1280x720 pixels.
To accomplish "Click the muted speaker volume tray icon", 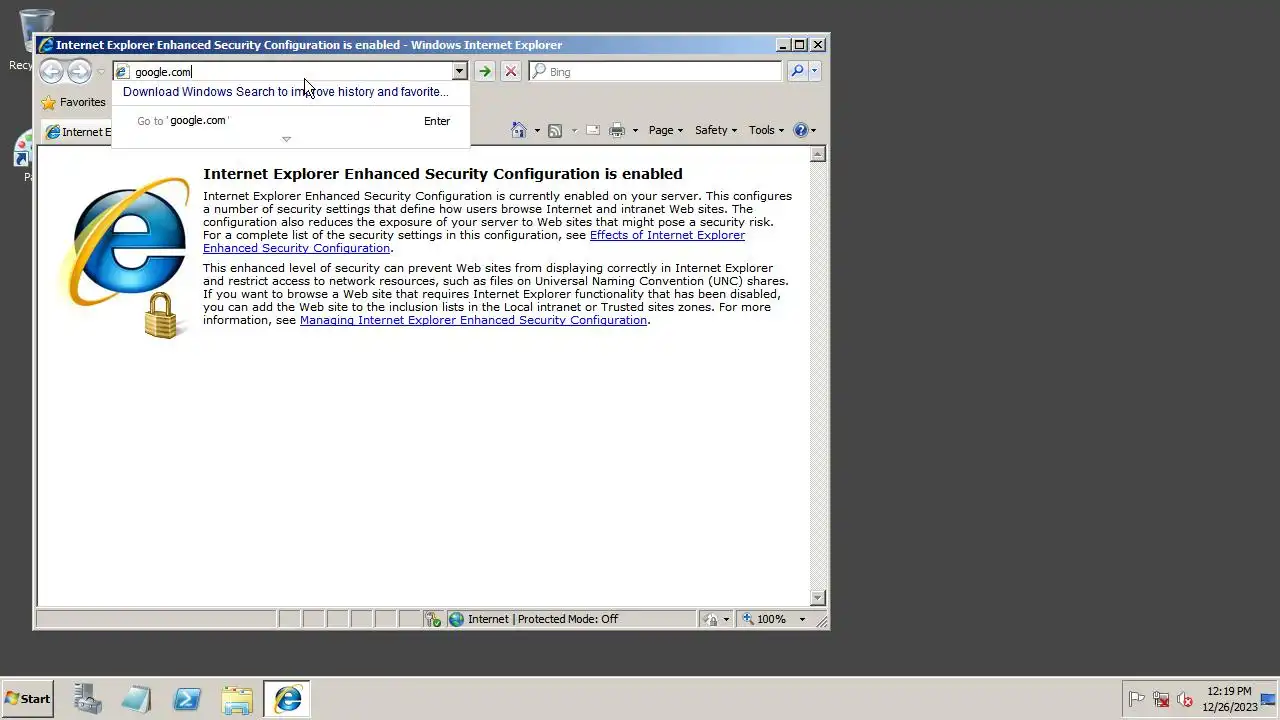I will (1185, 699).
